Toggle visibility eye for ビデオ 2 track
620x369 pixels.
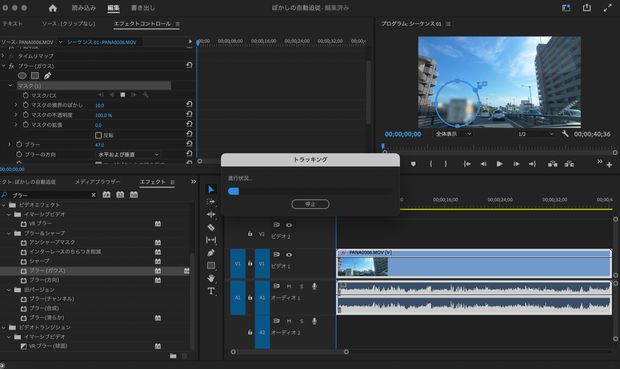[x=289, y=225]
